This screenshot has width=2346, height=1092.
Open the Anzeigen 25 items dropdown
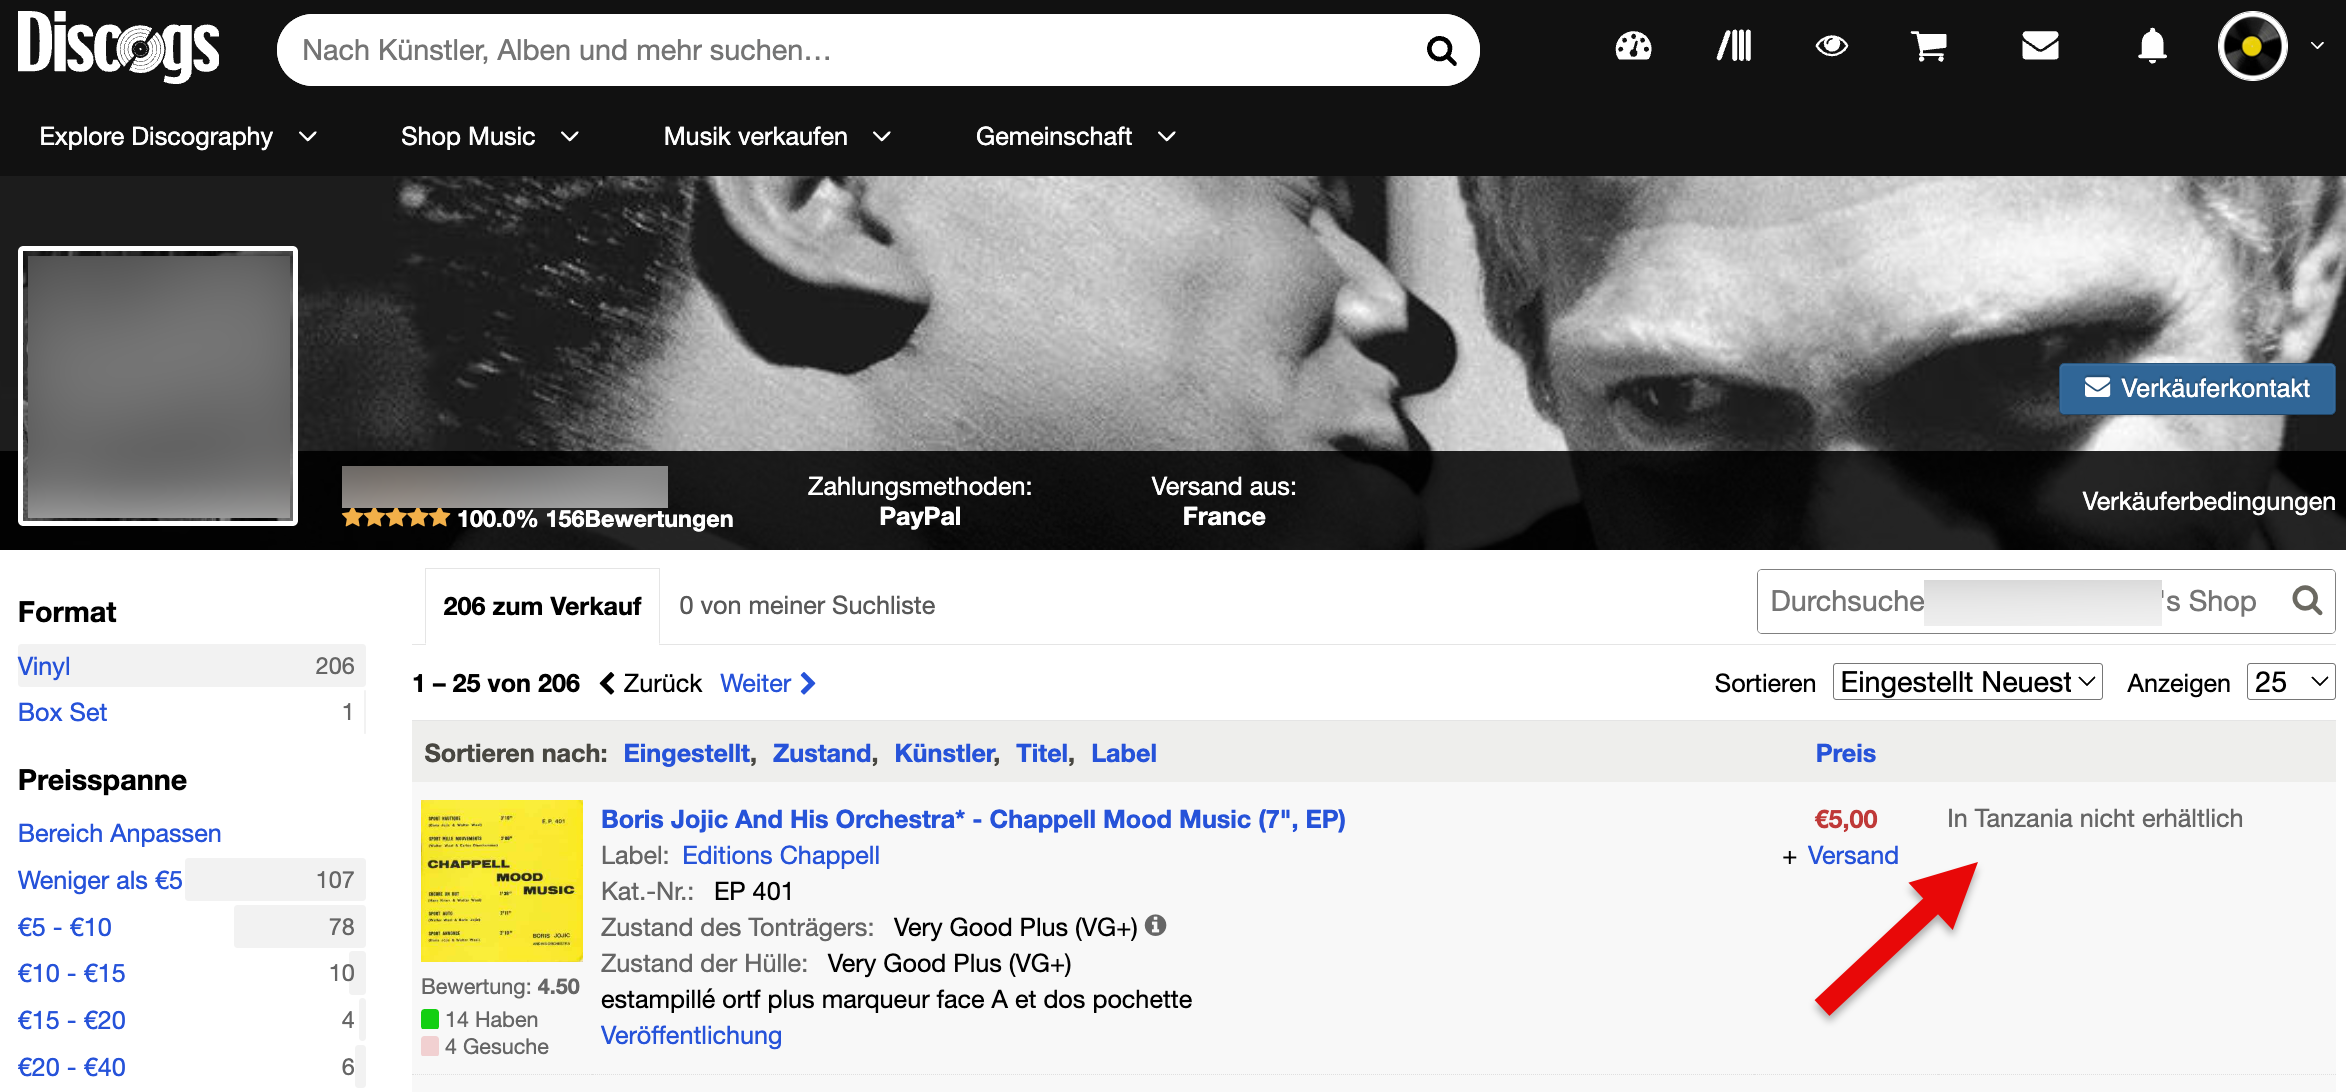click(x=2290, y=682)
